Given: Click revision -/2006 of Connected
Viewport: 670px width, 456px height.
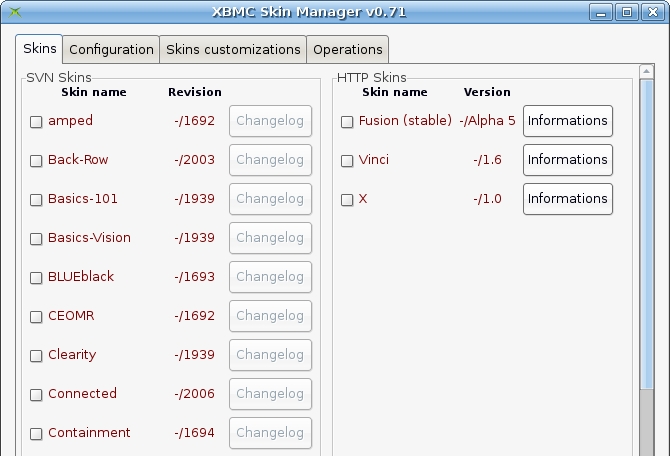Looking at the screenshot, I should pyautogui.click(x=194, y=394).
